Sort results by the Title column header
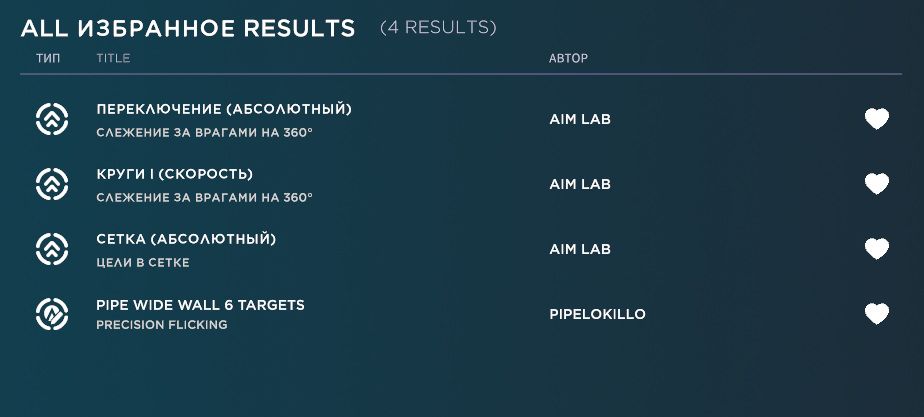 coord(113,58)
